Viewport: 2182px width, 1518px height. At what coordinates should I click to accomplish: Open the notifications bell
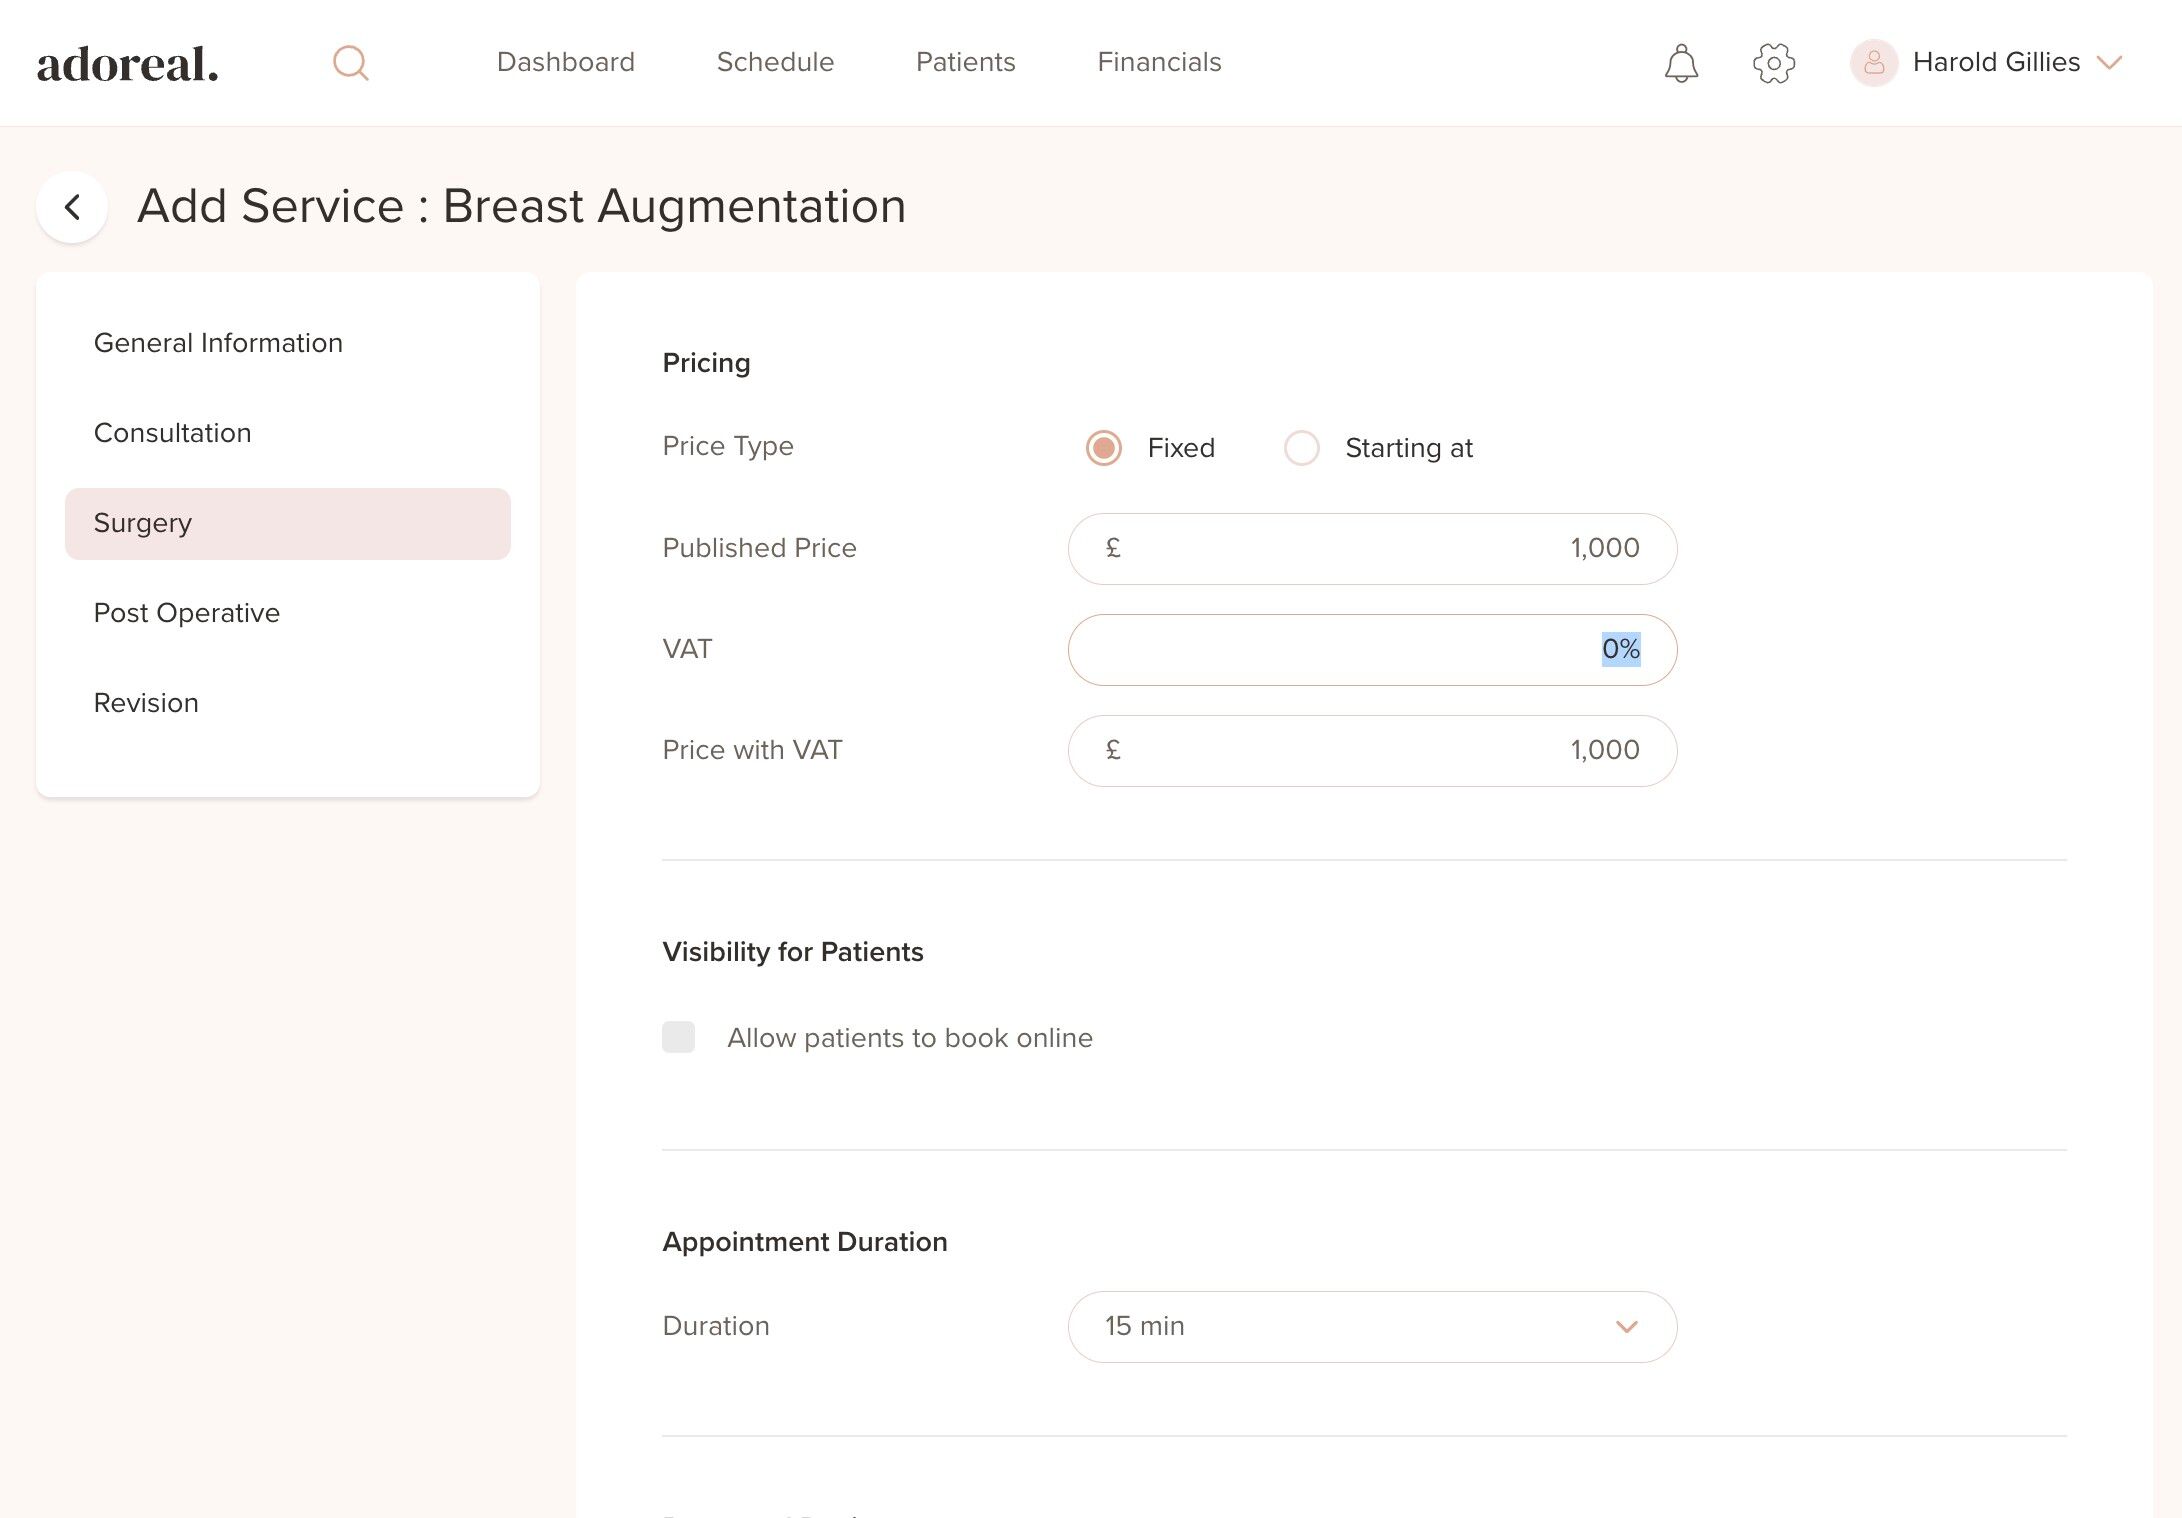click(x=1681, y=63)
